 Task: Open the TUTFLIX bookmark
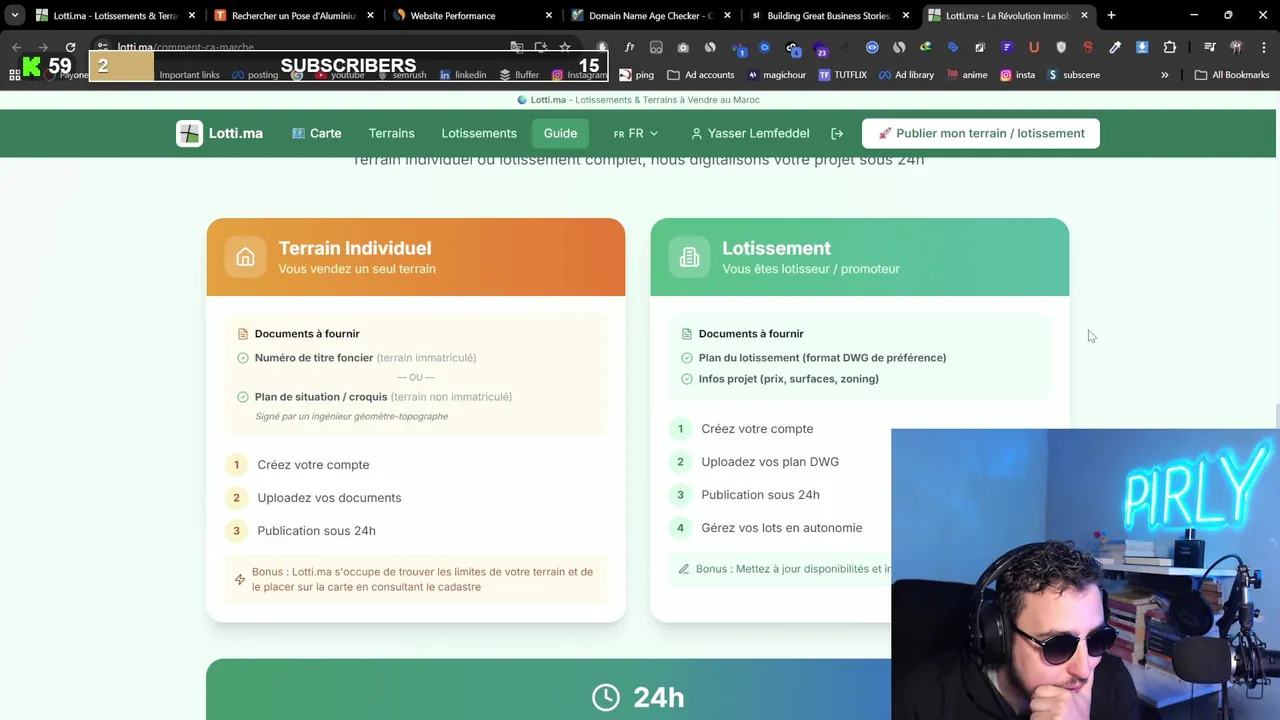coord(843,75)
